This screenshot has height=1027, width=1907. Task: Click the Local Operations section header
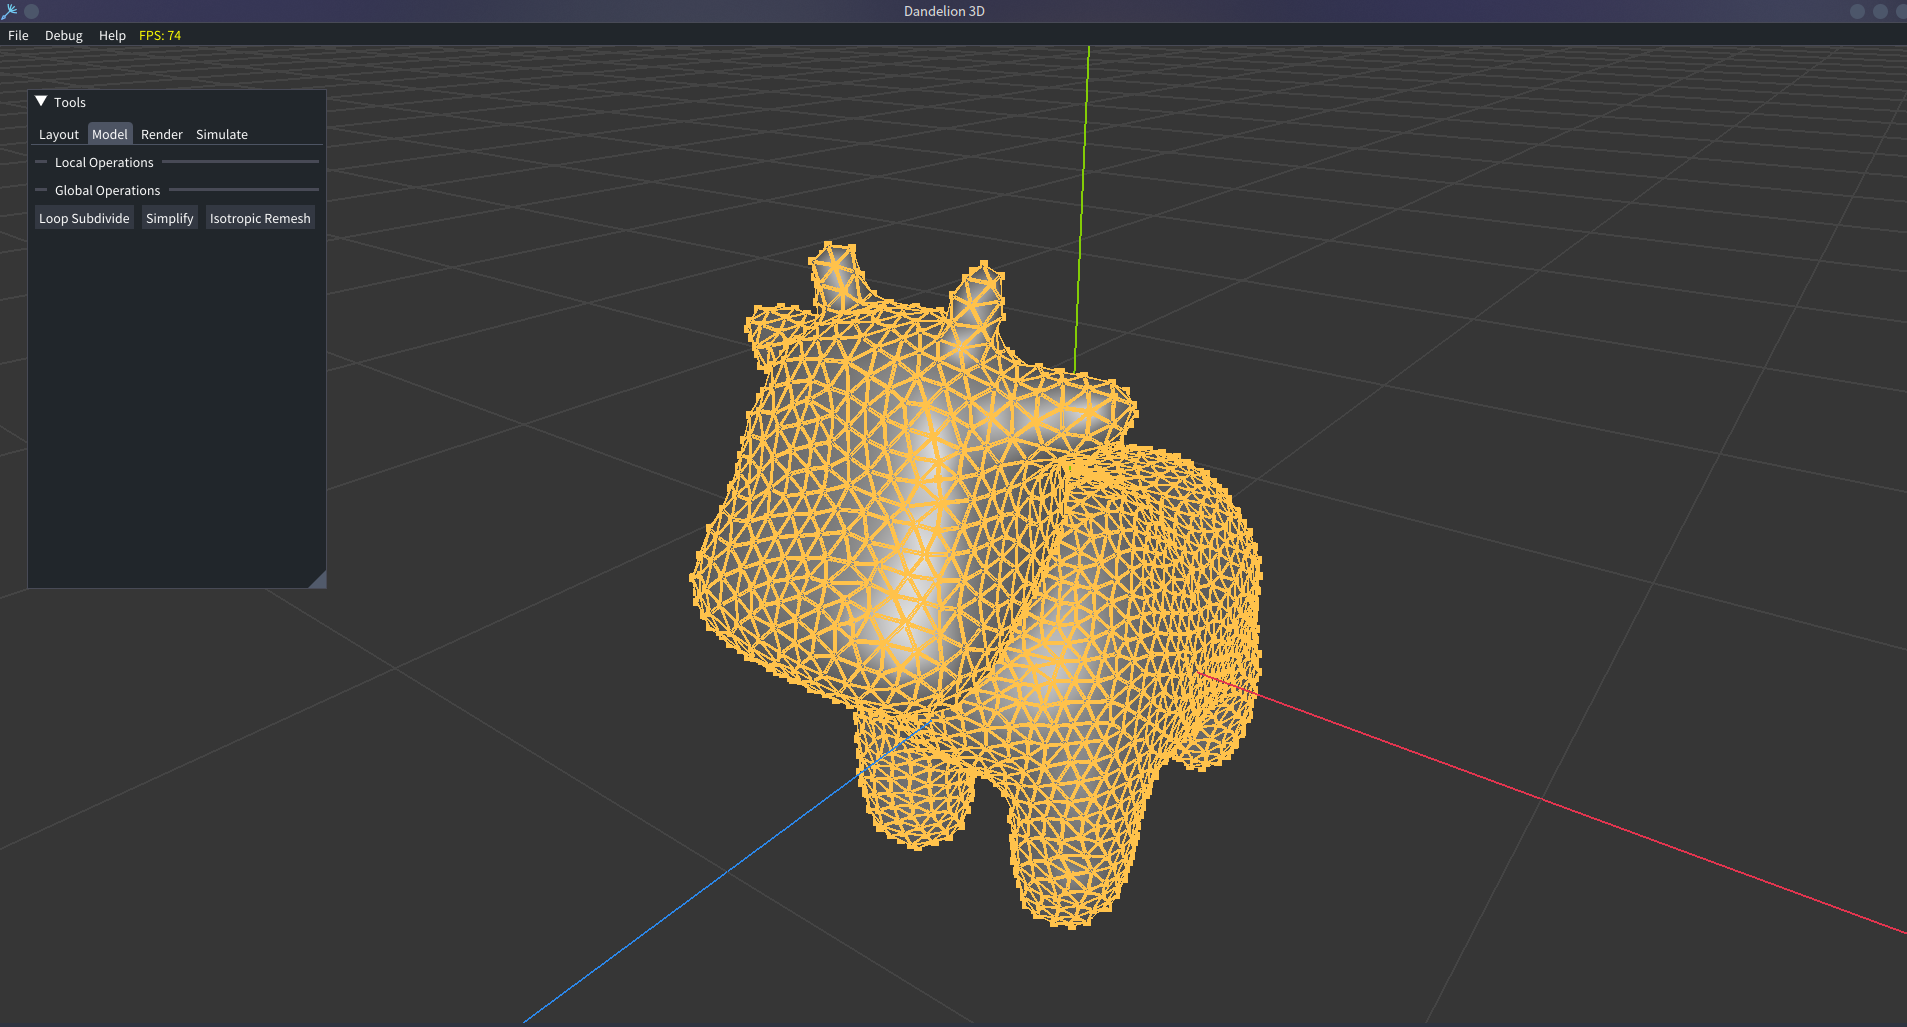coord(104,162)
